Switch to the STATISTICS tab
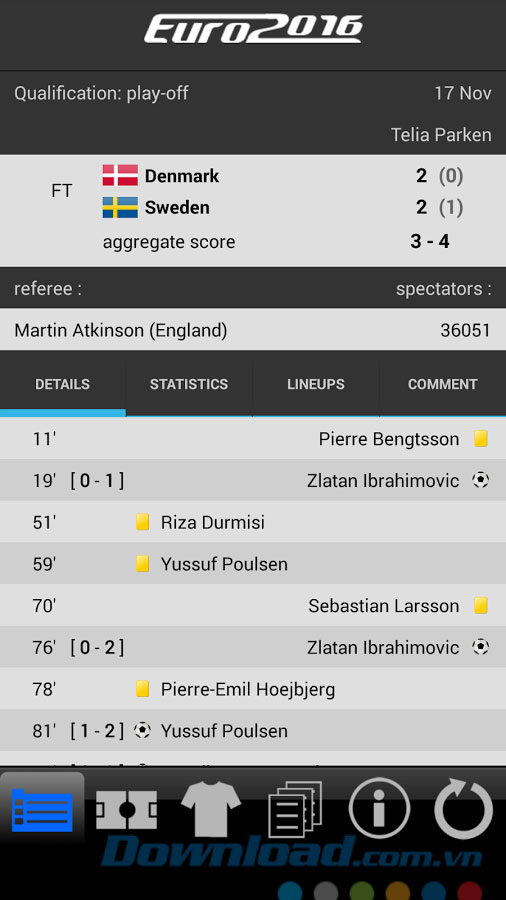Image resolution: width=506 pixels, height=900 pixels. [189, 384]
